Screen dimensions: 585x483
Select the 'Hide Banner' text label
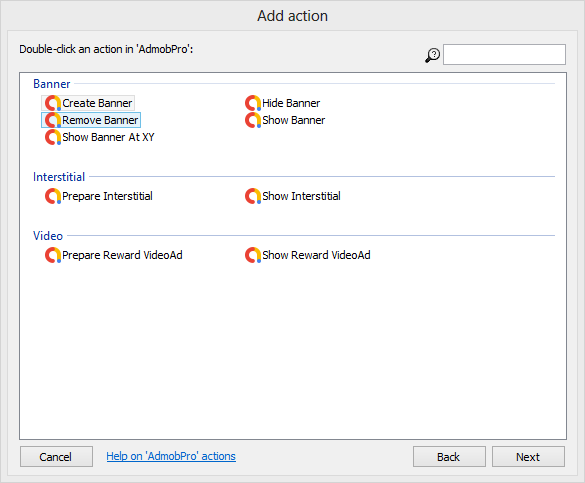291,103
